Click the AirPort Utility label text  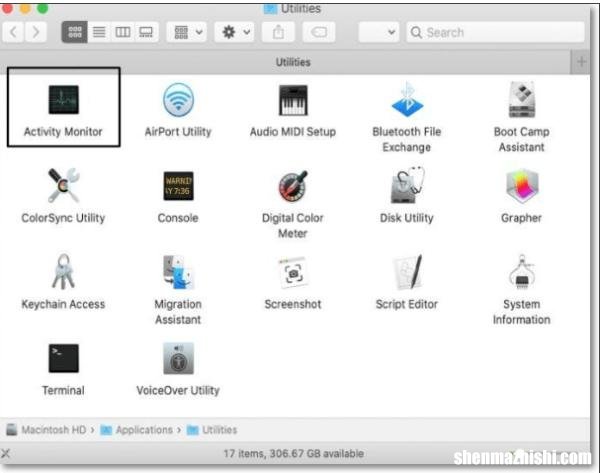pos(178,132)
